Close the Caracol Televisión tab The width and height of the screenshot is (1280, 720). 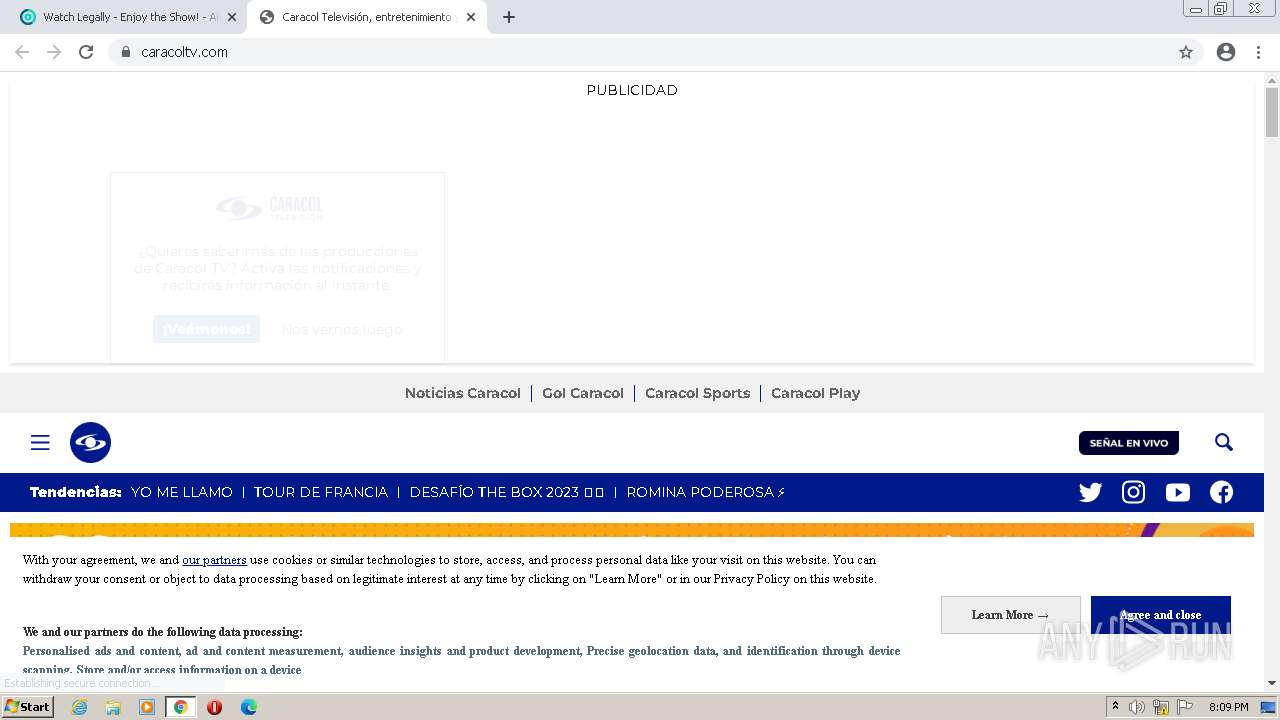pyautogui.click(x=471, y=17)
